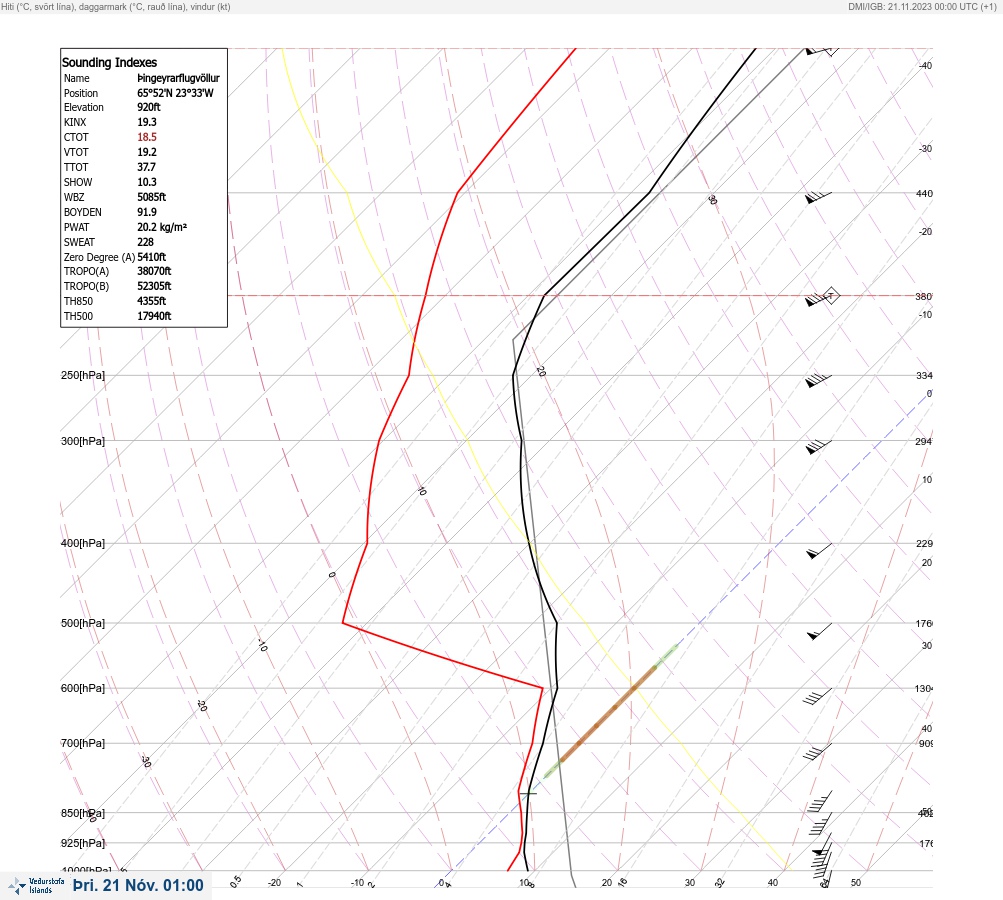1003x900 pixels.
Task: Click the 'Position' row label
Action: 81,93
